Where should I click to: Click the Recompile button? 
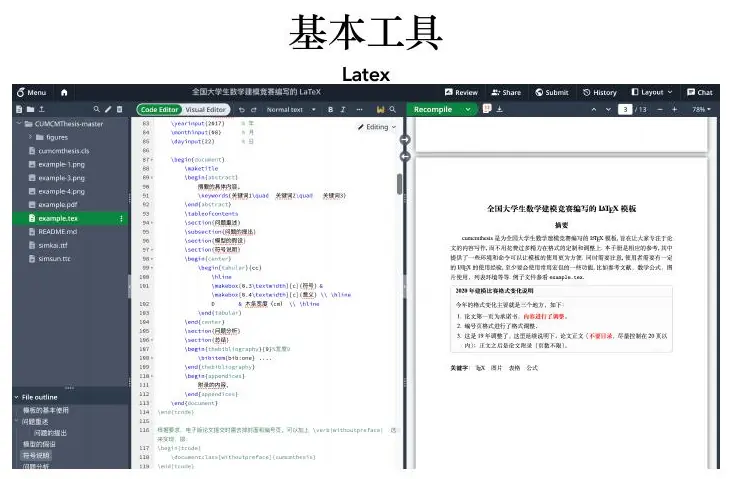point(433,110)
